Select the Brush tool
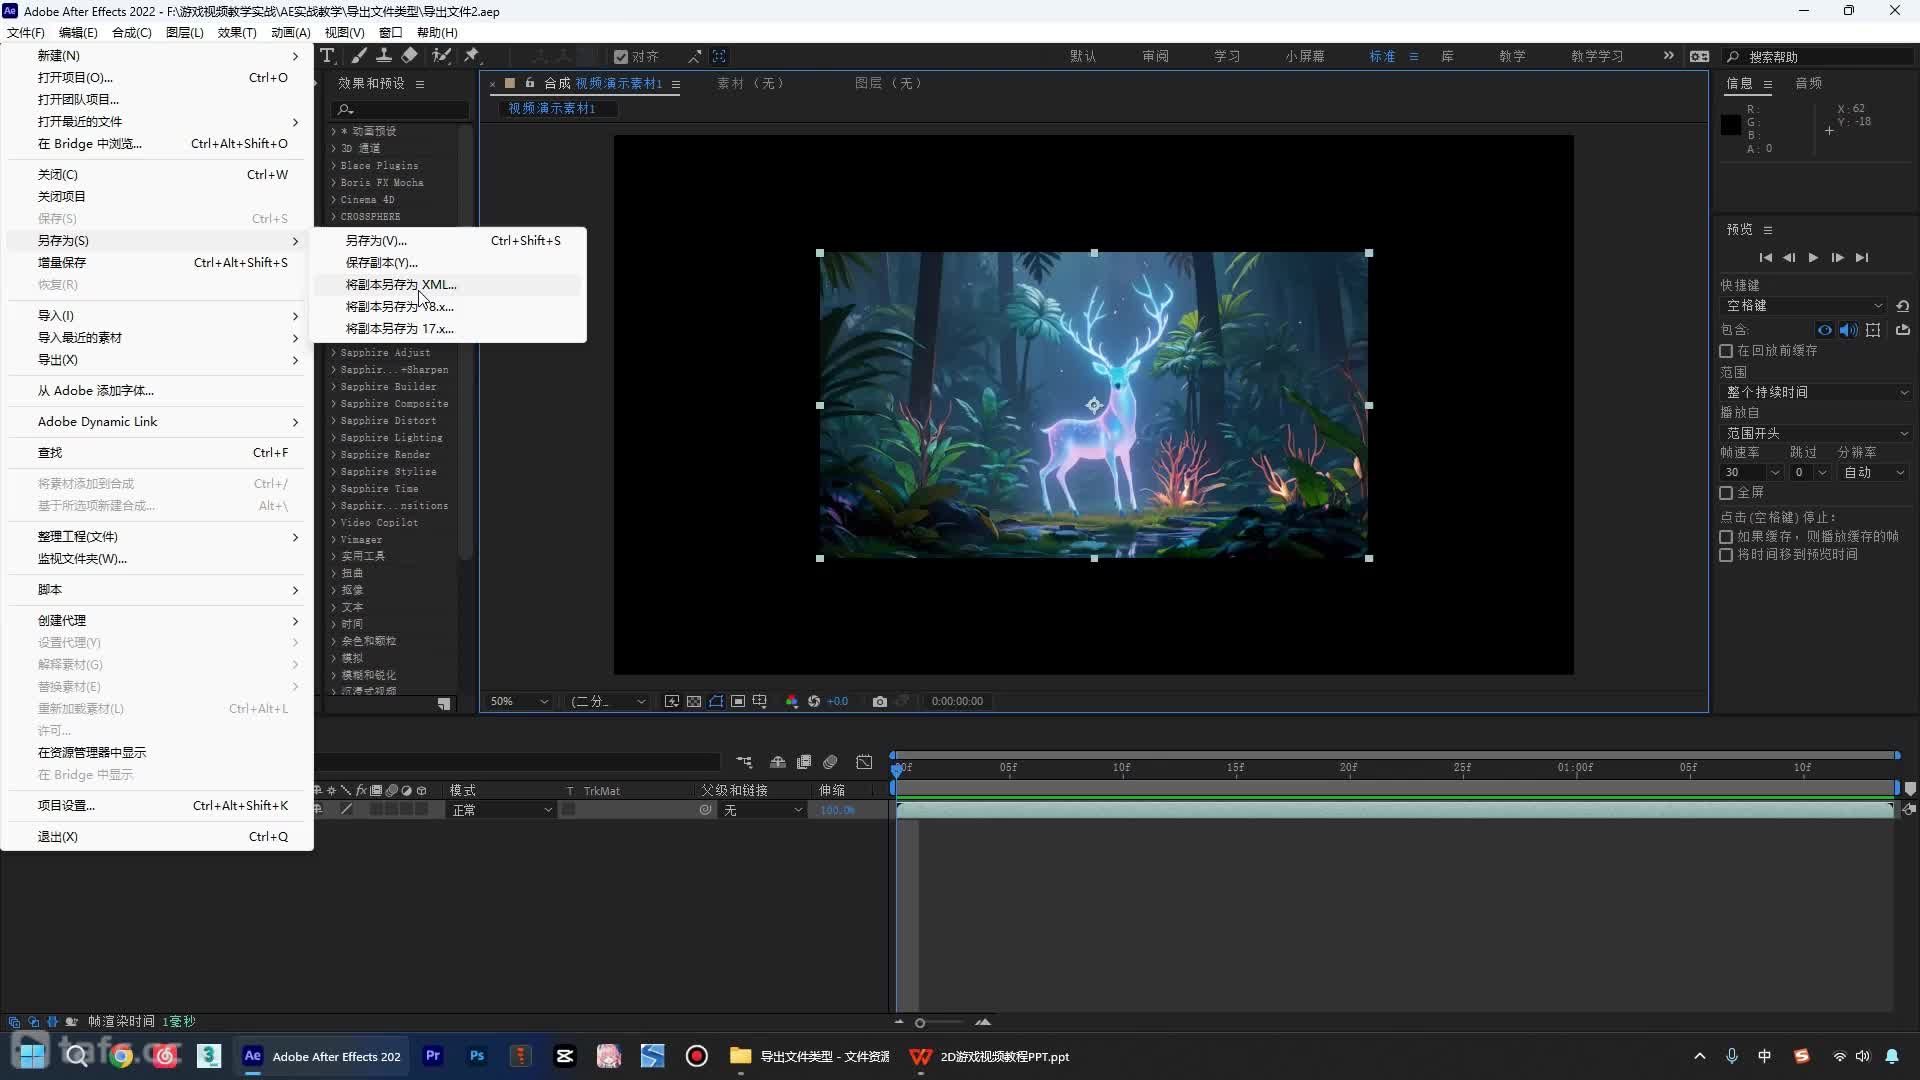 click(358, 56)
